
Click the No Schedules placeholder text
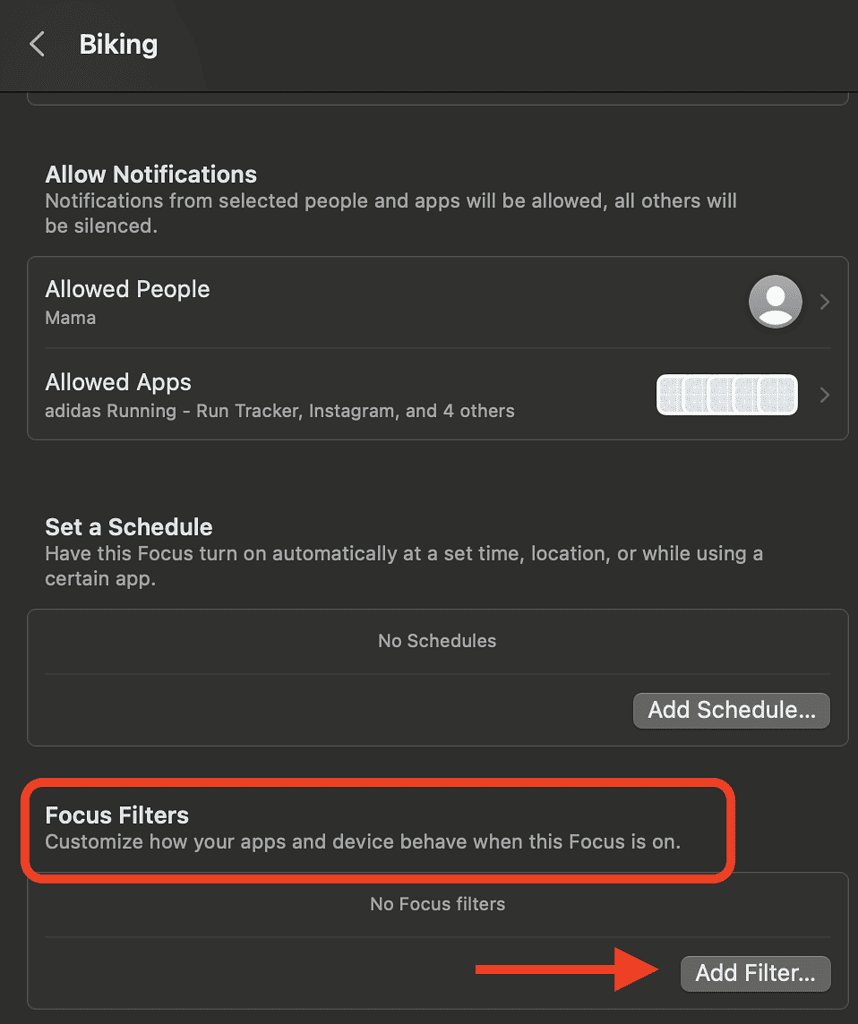click(x=437, y=641)
